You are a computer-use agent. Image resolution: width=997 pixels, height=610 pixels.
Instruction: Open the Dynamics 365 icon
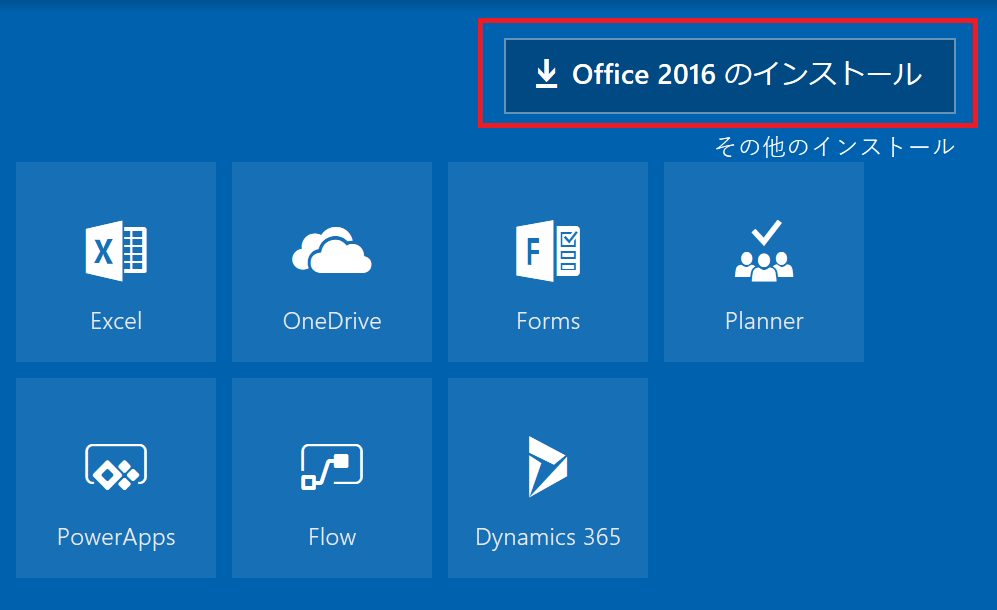(x=547, y=466)
